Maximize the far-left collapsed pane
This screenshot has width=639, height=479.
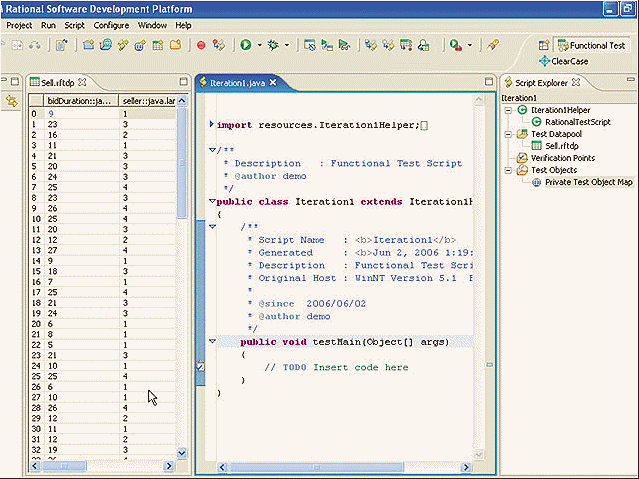click(x=15, y=82)
